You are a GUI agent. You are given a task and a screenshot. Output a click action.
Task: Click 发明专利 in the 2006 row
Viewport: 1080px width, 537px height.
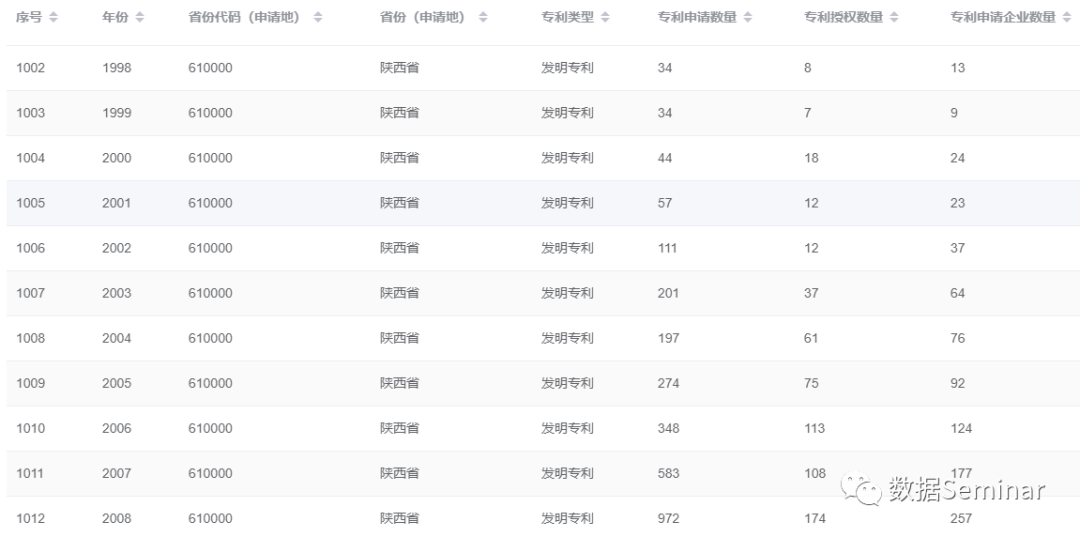[567, 428]
